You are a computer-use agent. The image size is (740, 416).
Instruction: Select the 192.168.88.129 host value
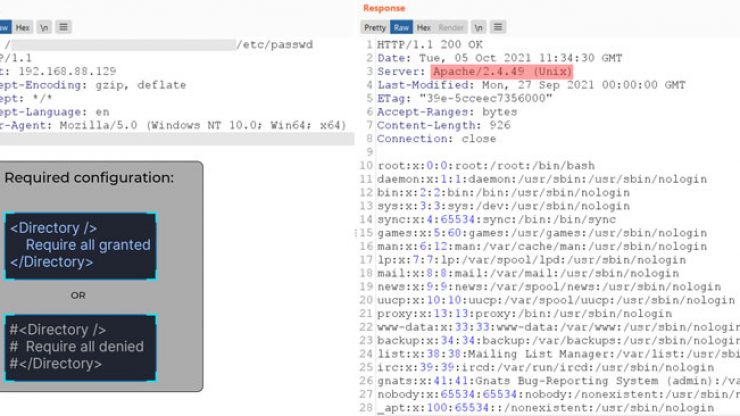[x=67, y=71]
